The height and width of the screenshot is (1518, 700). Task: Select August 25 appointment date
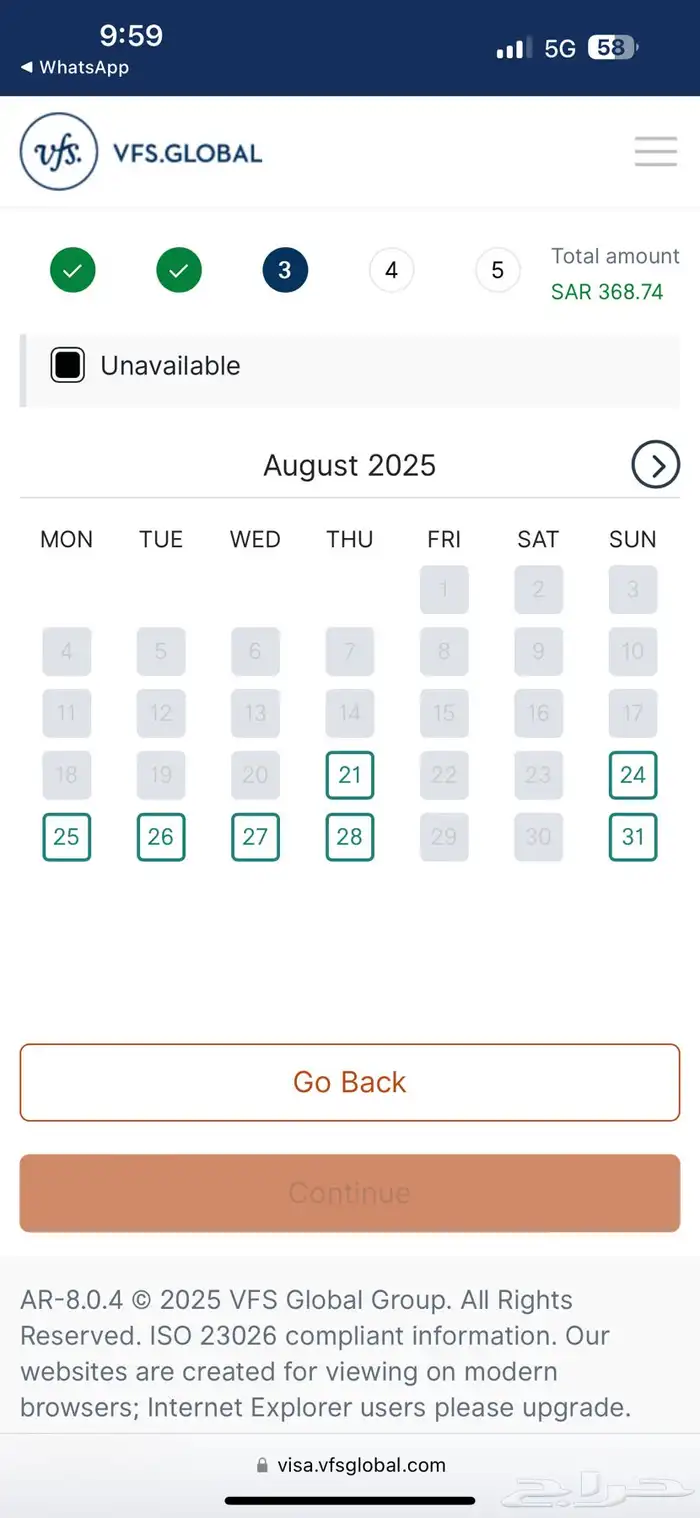[x=66, y=837]
